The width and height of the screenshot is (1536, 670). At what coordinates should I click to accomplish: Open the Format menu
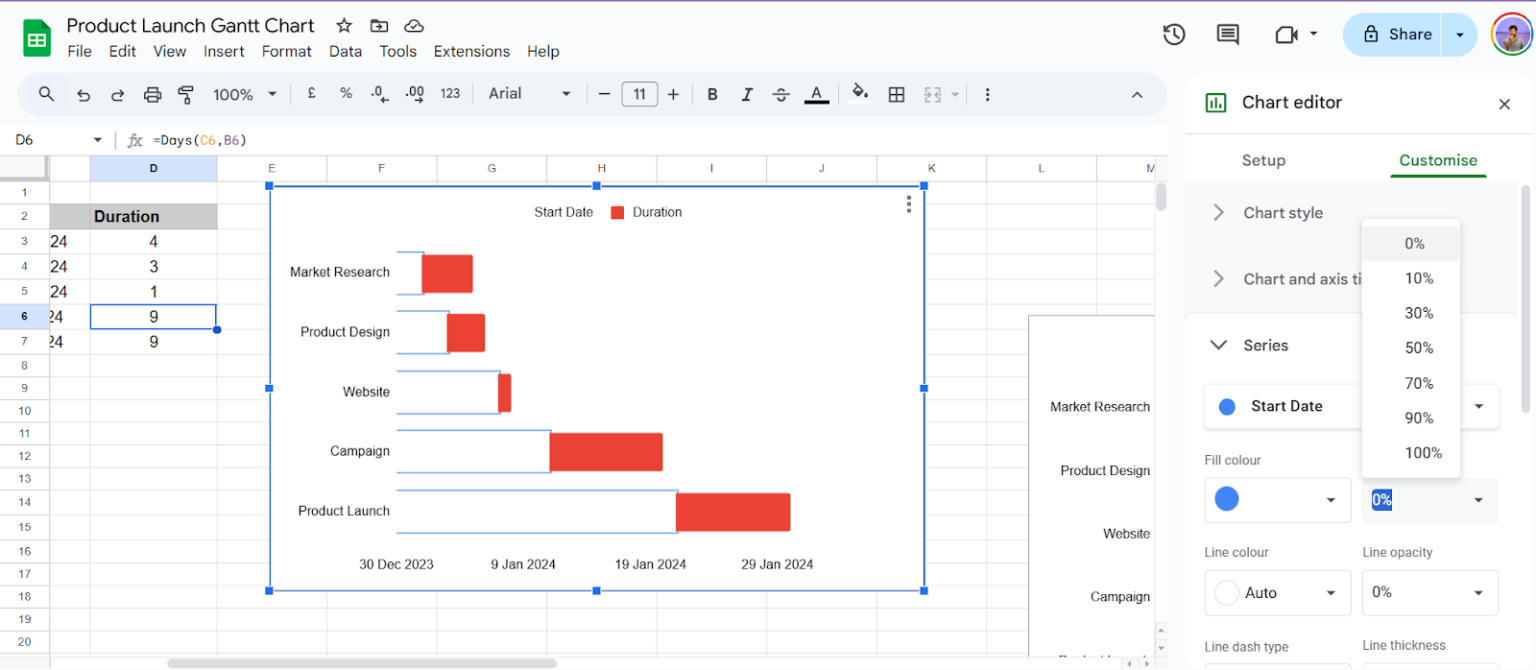pos(287,51)
